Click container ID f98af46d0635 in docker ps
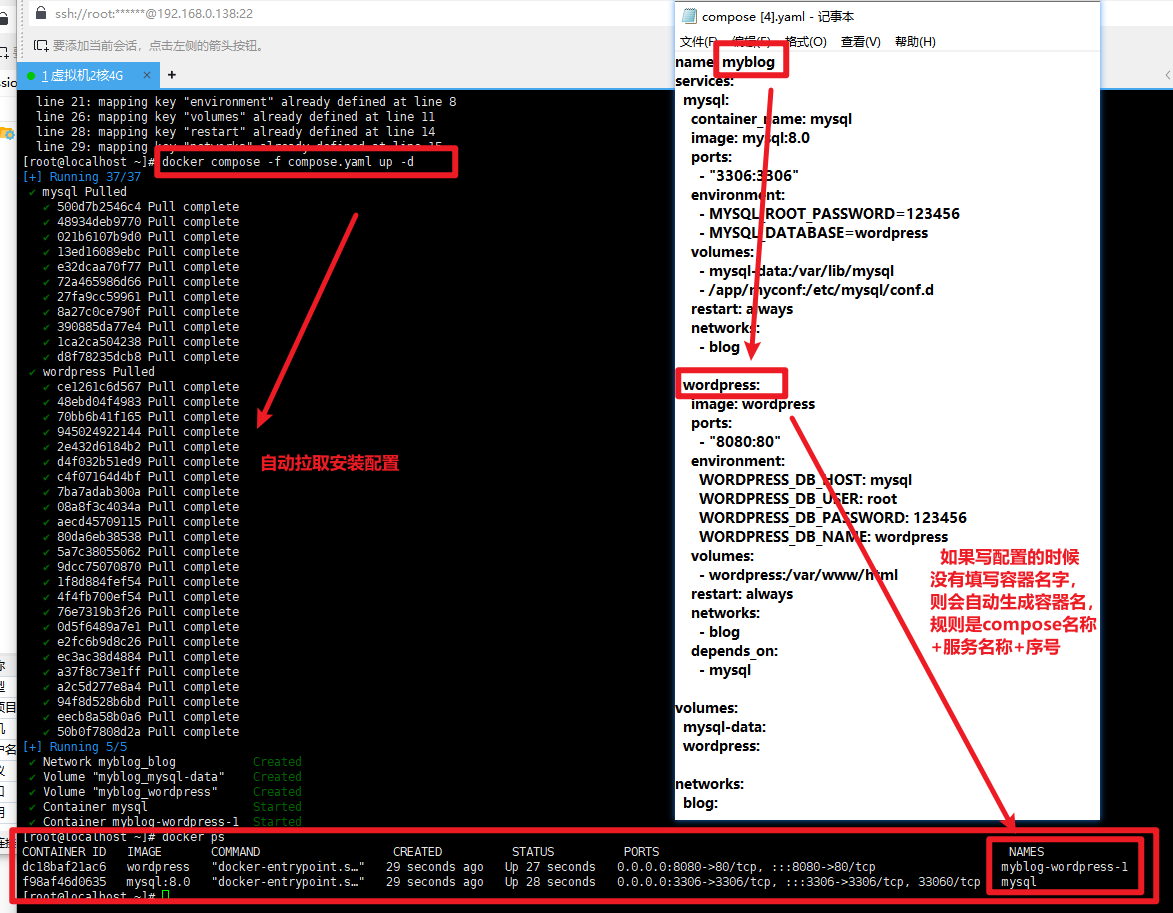1173x913 pixels. [x=64, y=882]
